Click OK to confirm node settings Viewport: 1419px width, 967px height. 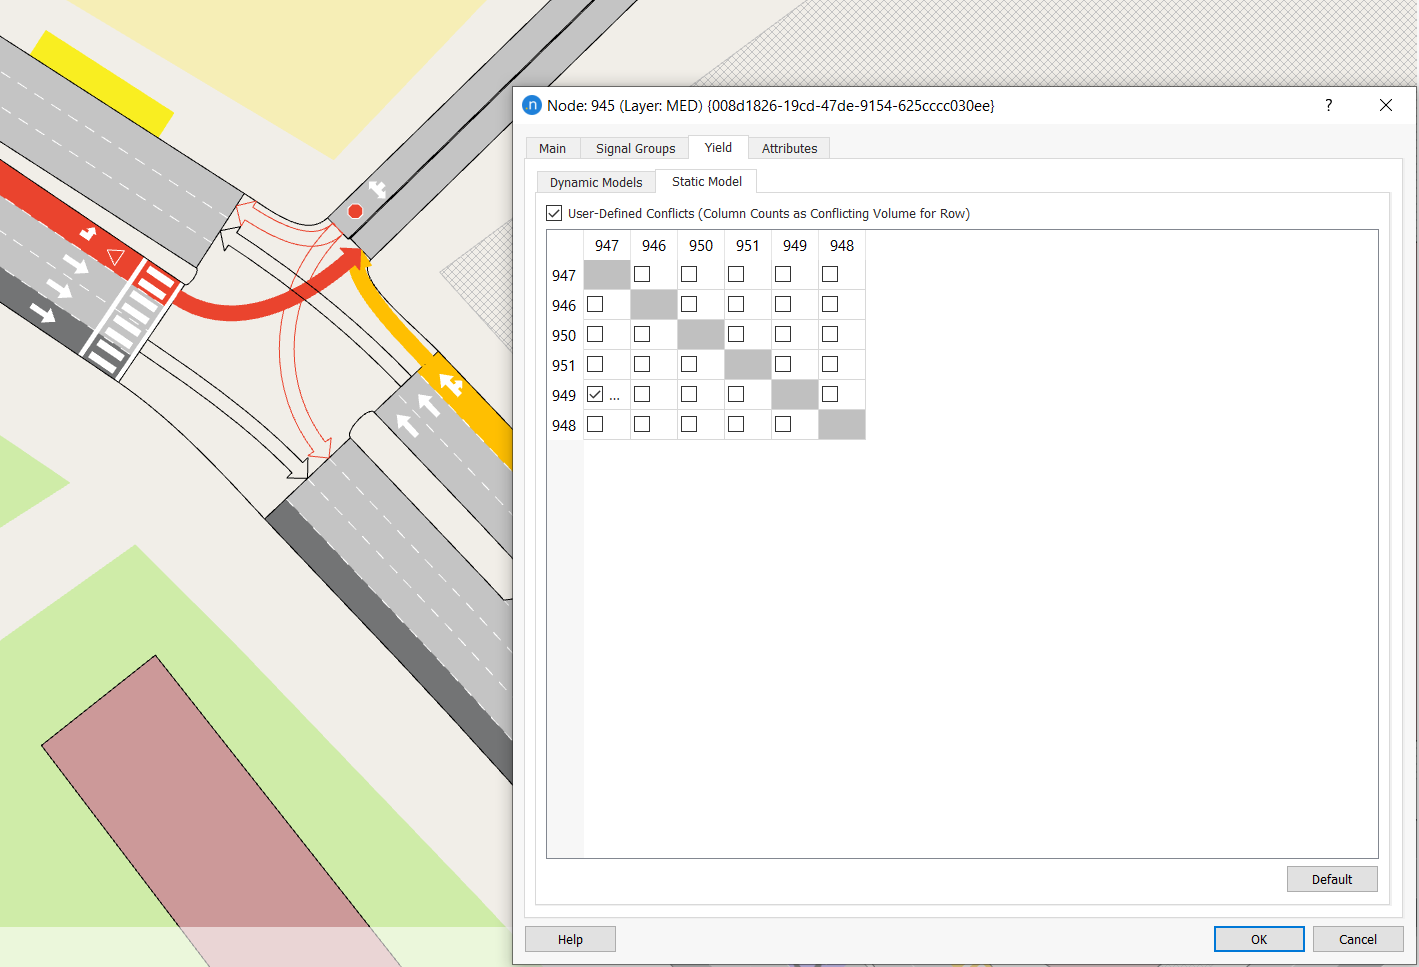point(1258,939)
